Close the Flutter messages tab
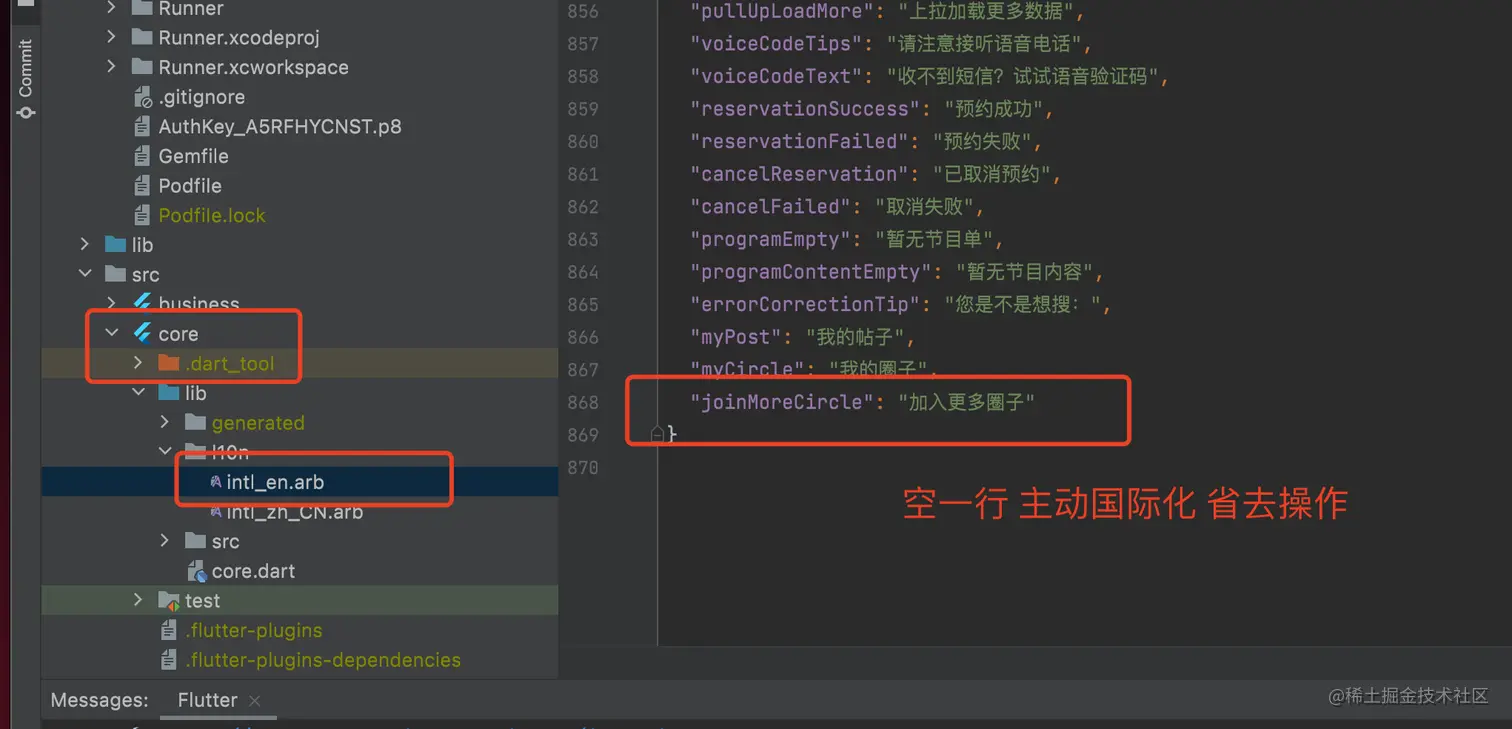Screen dimensions: 1512x729 [x=254, y=701]
